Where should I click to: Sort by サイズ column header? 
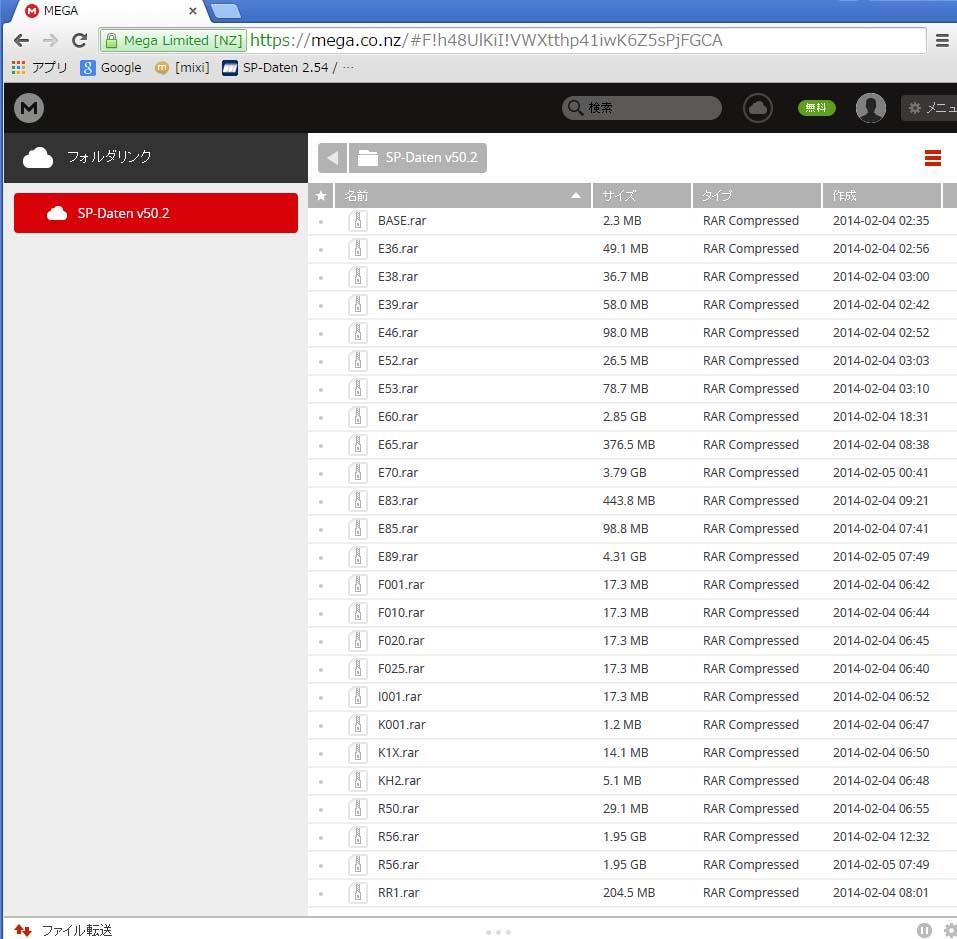tap(641, 196)
